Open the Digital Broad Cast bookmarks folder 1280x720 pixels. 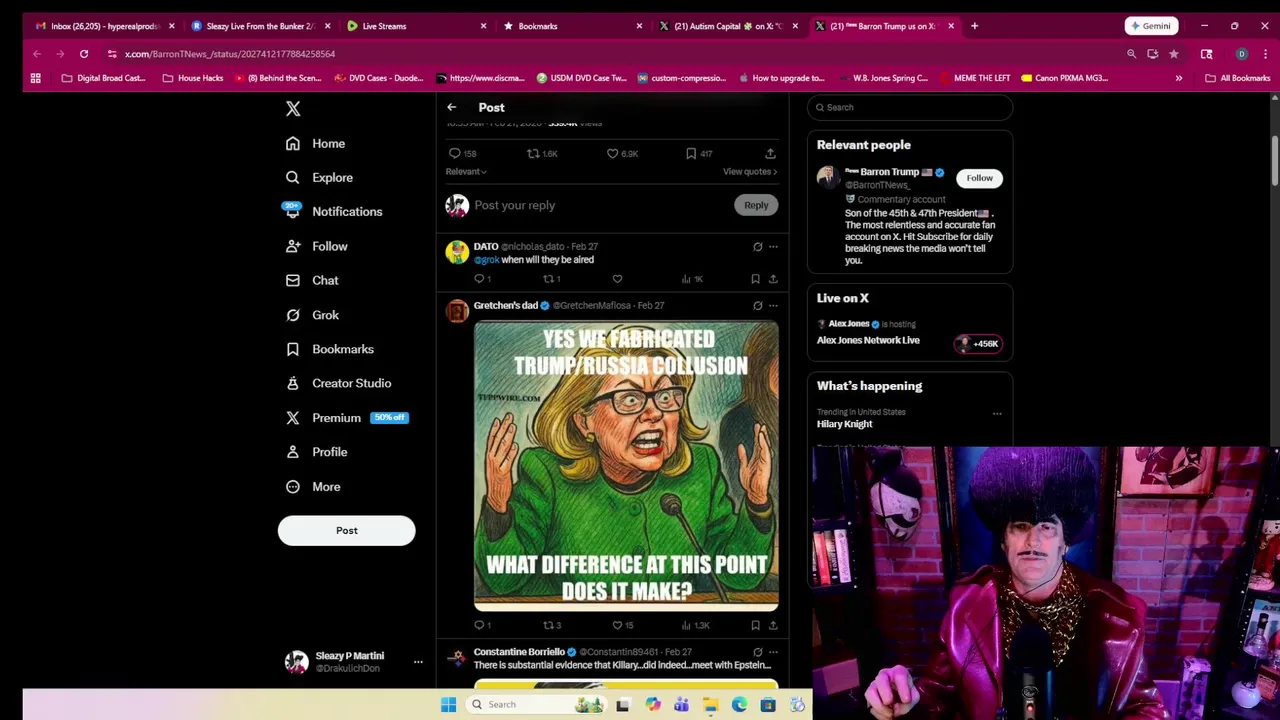[x=104, y=78]
